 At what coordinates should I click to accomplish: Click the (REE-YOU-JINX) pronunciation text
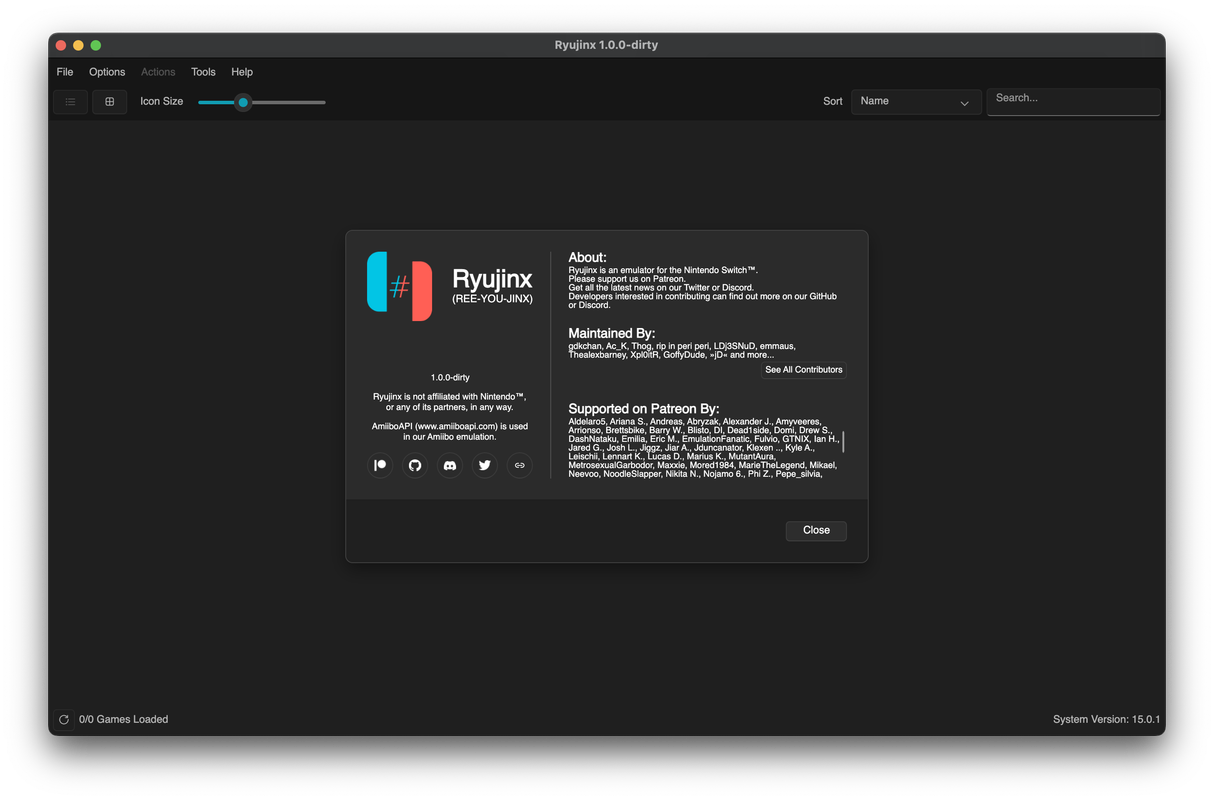(492, 299)
